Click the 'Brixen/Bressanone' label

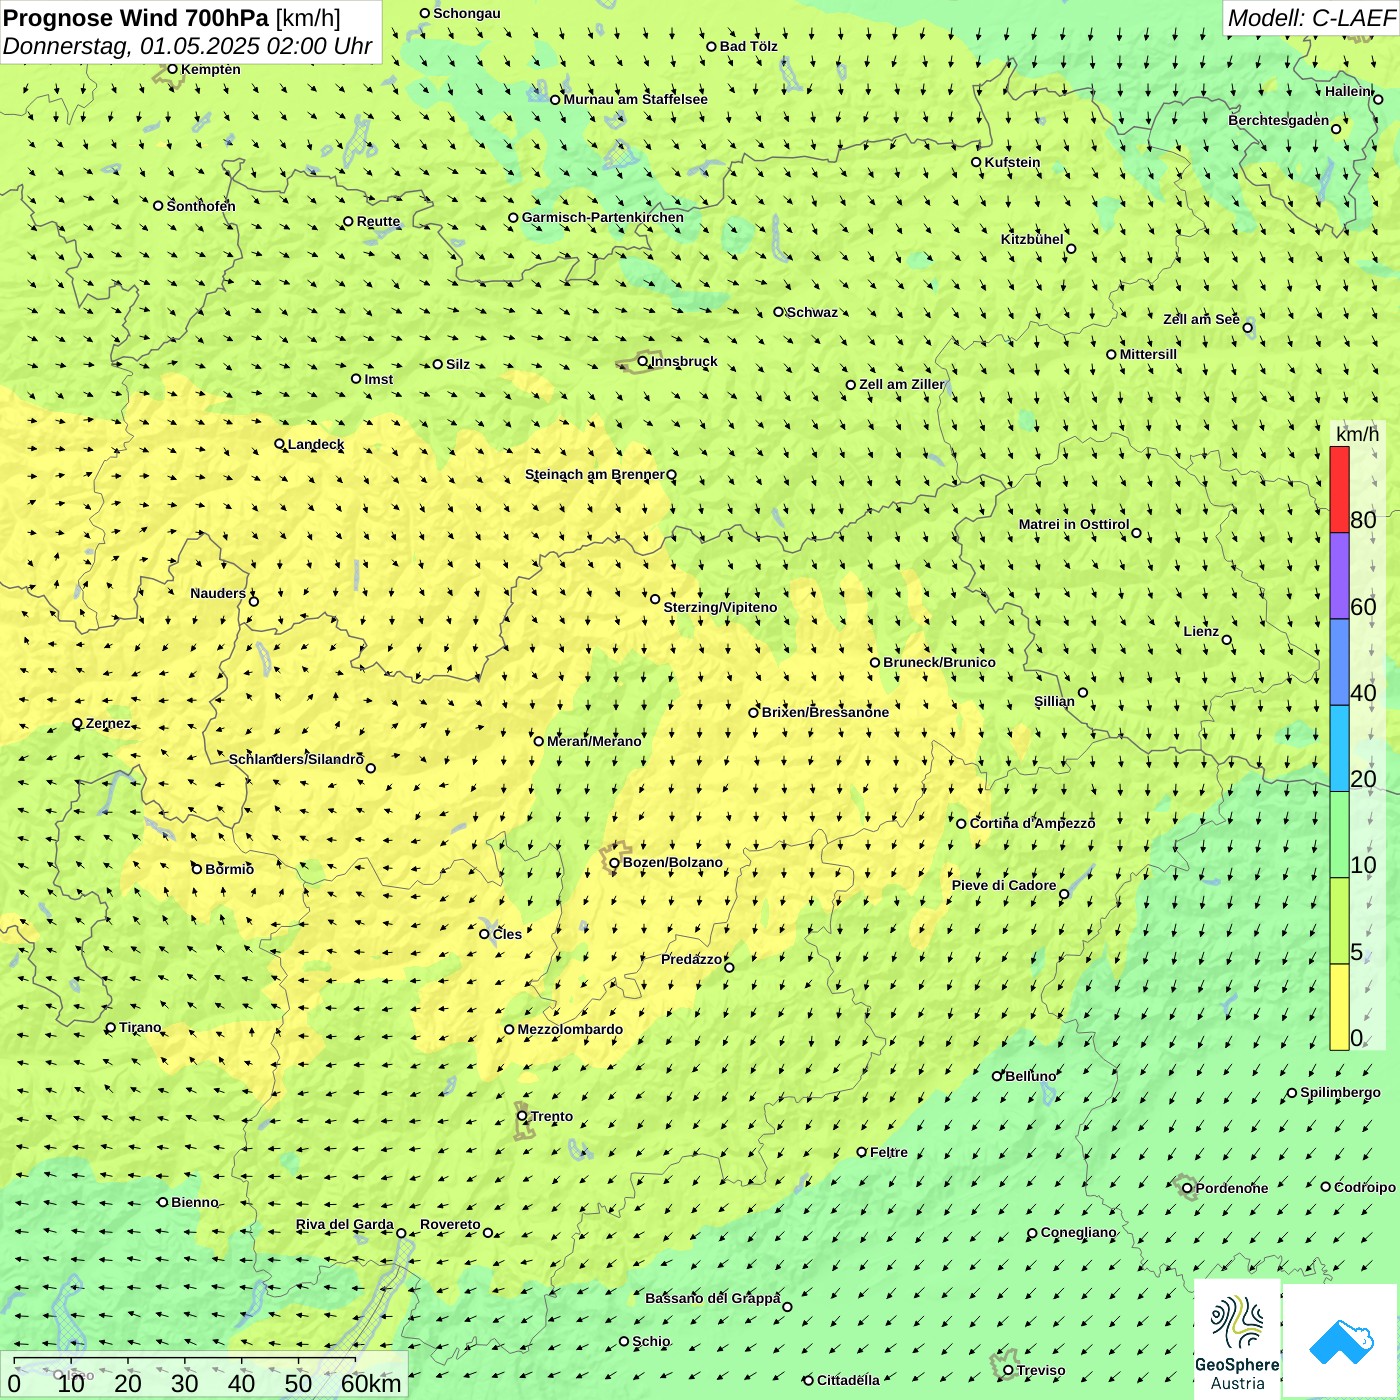pyautogui.click(x=825, y=712)
